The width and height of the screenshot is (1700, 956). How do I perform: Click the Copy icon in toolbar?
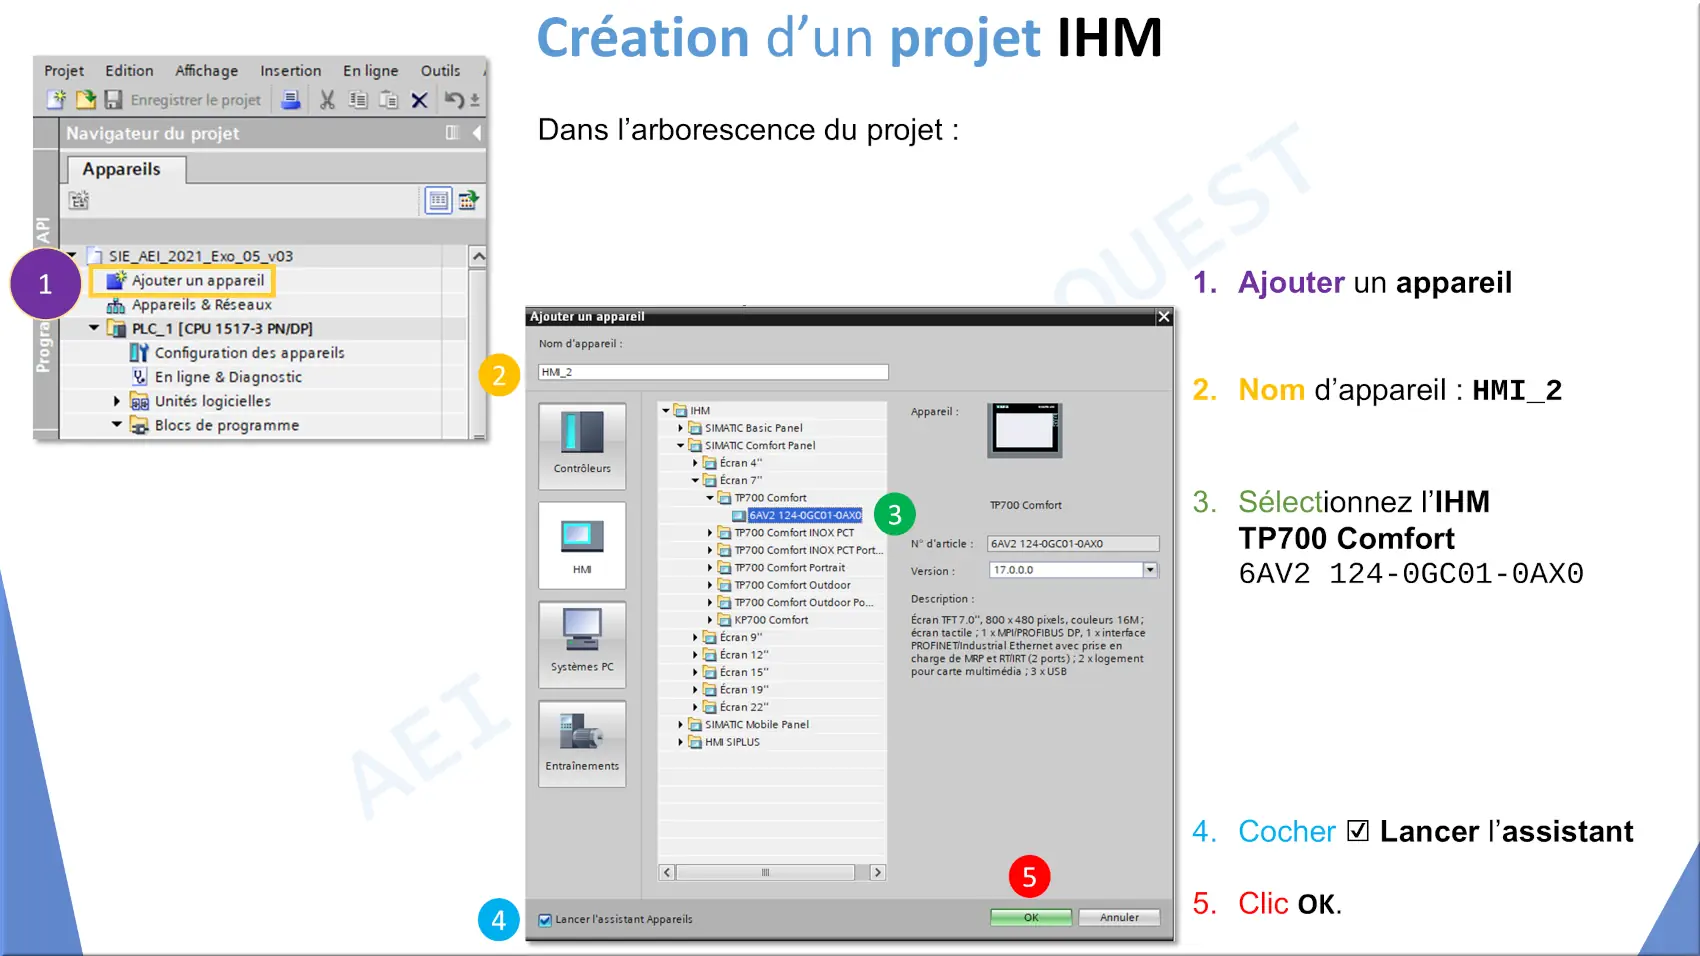click(358, 100)
